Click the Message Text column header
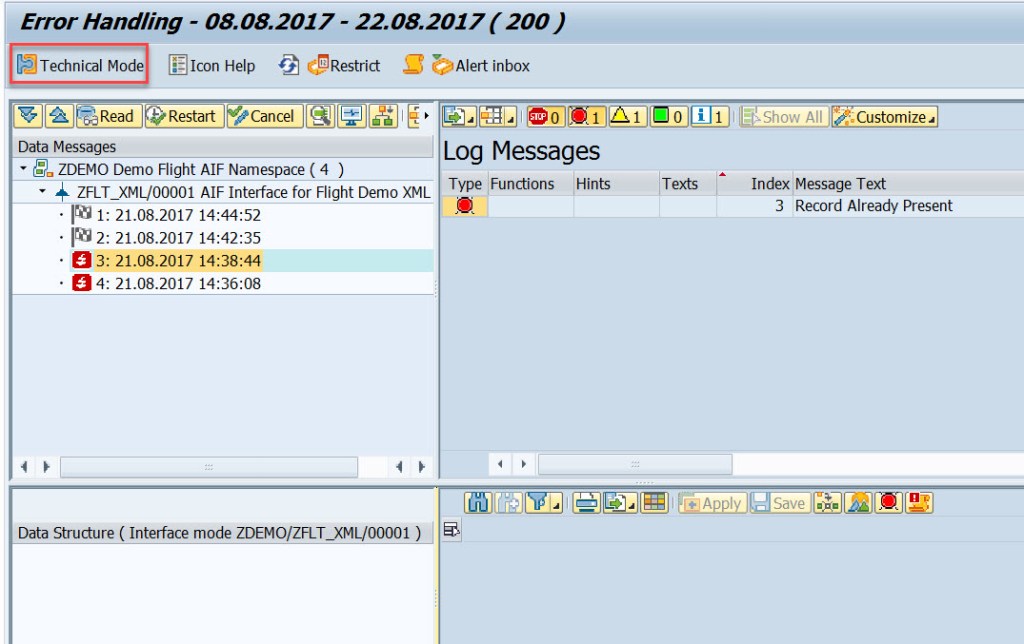 (908, 184)
